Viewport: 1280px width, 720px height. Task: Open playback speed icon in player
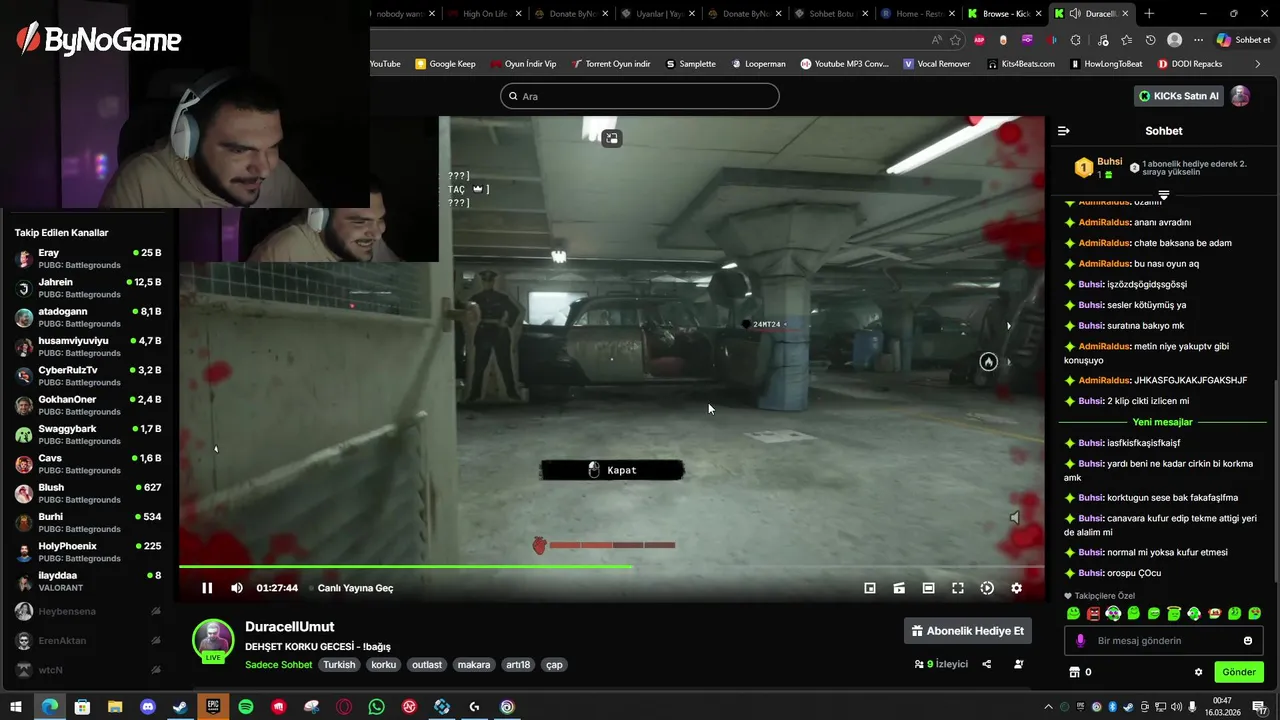tap(987, 588)
